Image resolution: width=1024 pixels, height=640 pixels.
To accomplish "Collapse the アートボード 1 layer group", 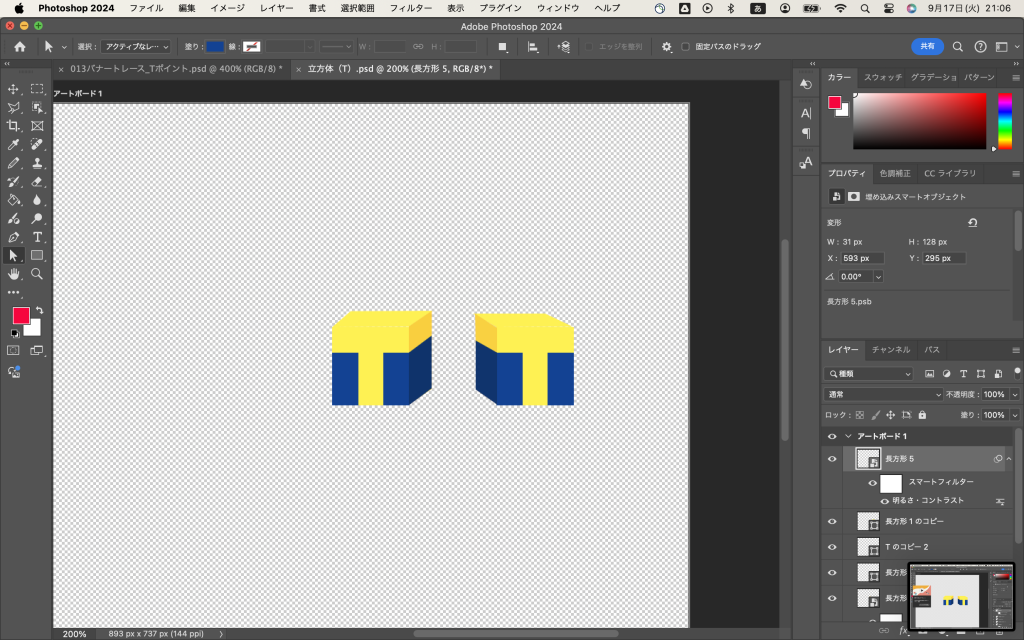I will pyautogui.click(x=849, y=437).
